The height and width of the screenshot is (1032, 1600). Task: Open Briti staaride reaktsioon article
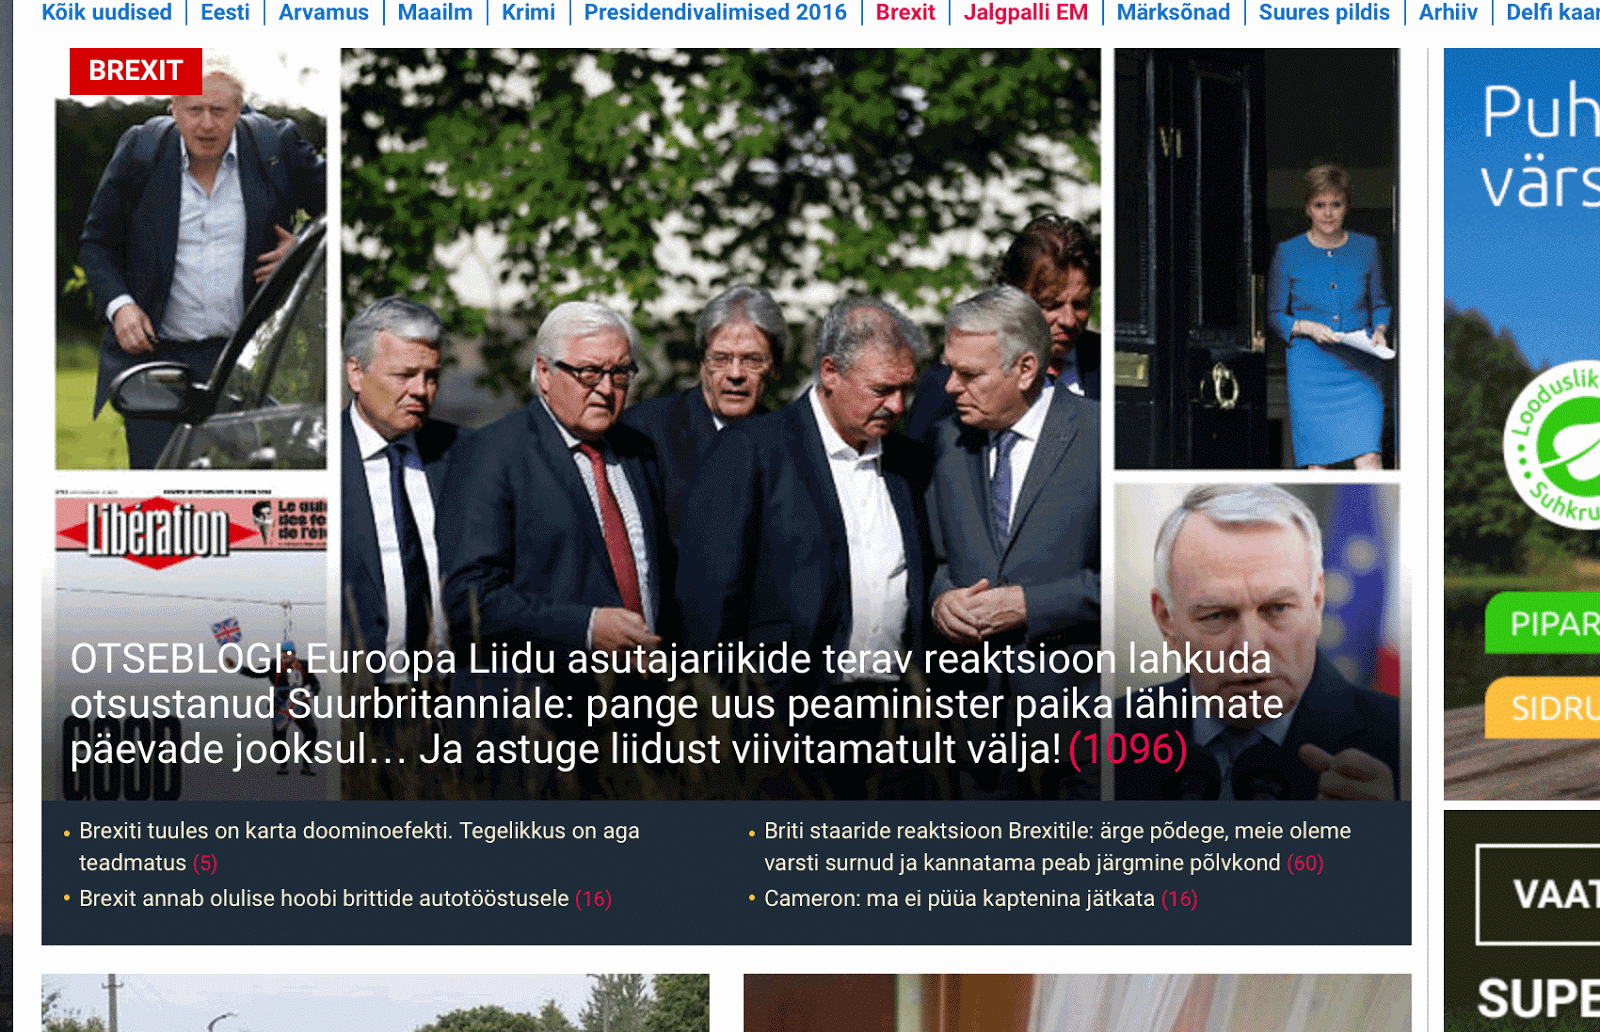pyautogui.click(x=1057, y=846)
